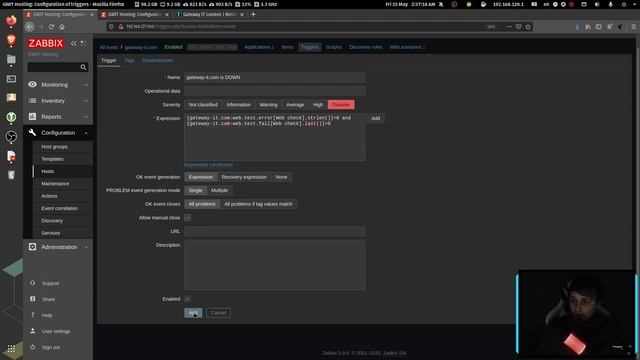Screen dimensions: 640x360
Task: Click Firefox home icon
Action: (x=62, y=27)
